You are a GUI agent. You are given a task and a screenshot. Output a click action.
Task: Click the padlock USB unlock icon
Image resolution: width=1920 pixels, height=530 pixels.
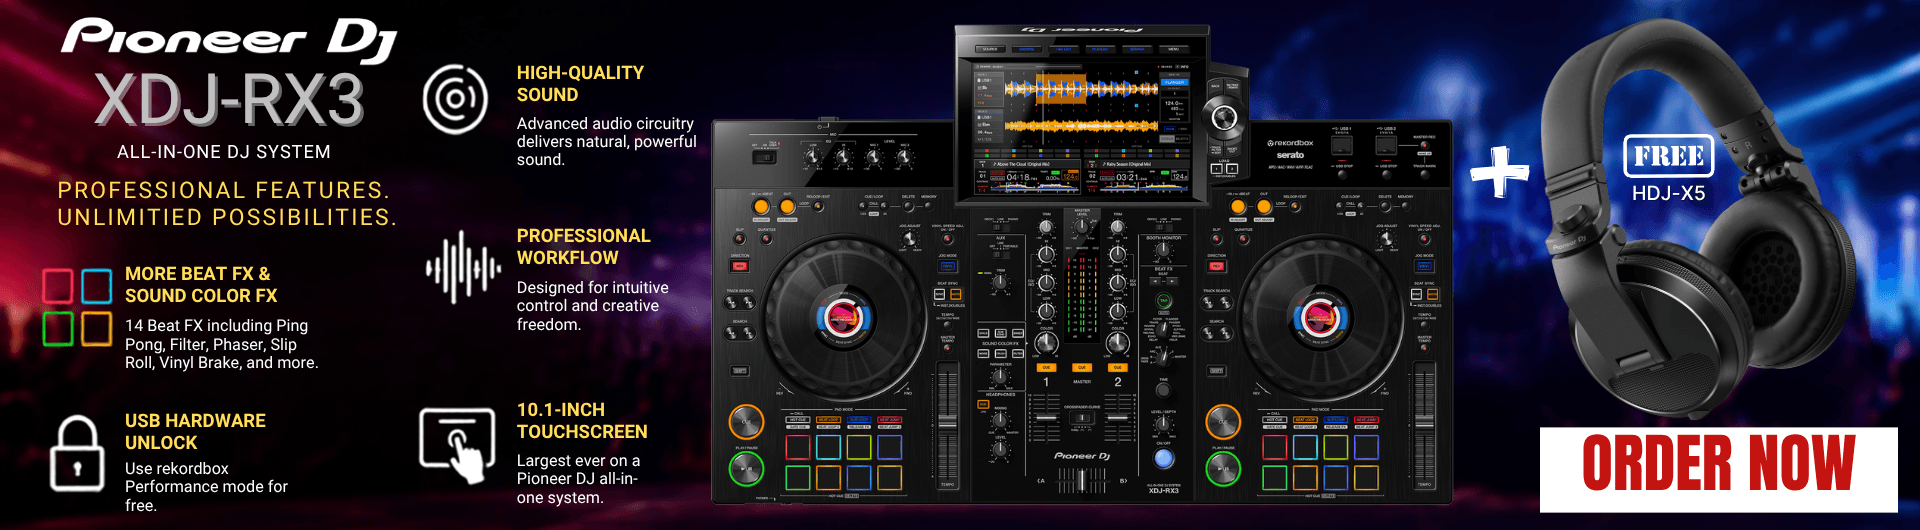[x=77, y=453]
